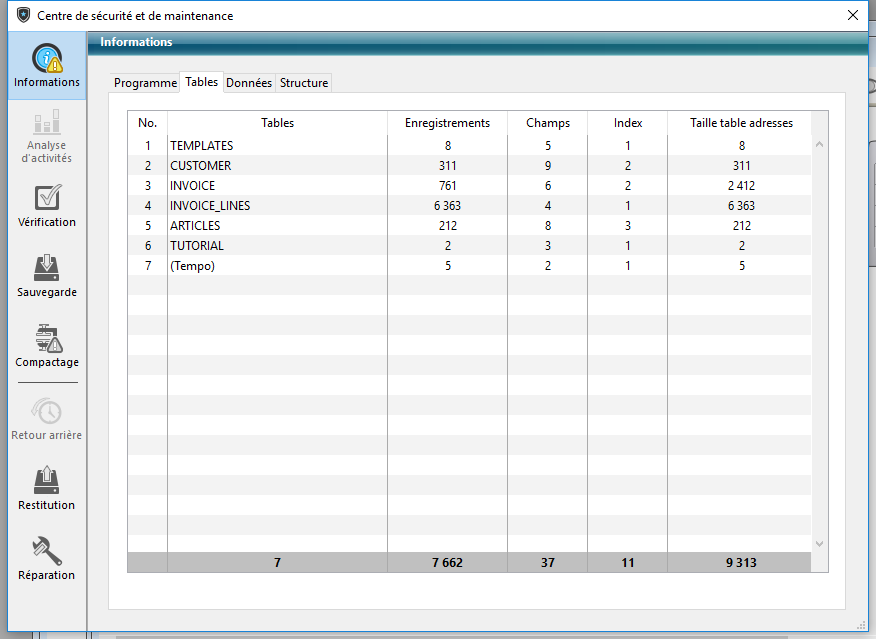This screenshot has width=876, height=639.
Task: Close the Centre de sécurité window
Action: [x=852, y=15]
